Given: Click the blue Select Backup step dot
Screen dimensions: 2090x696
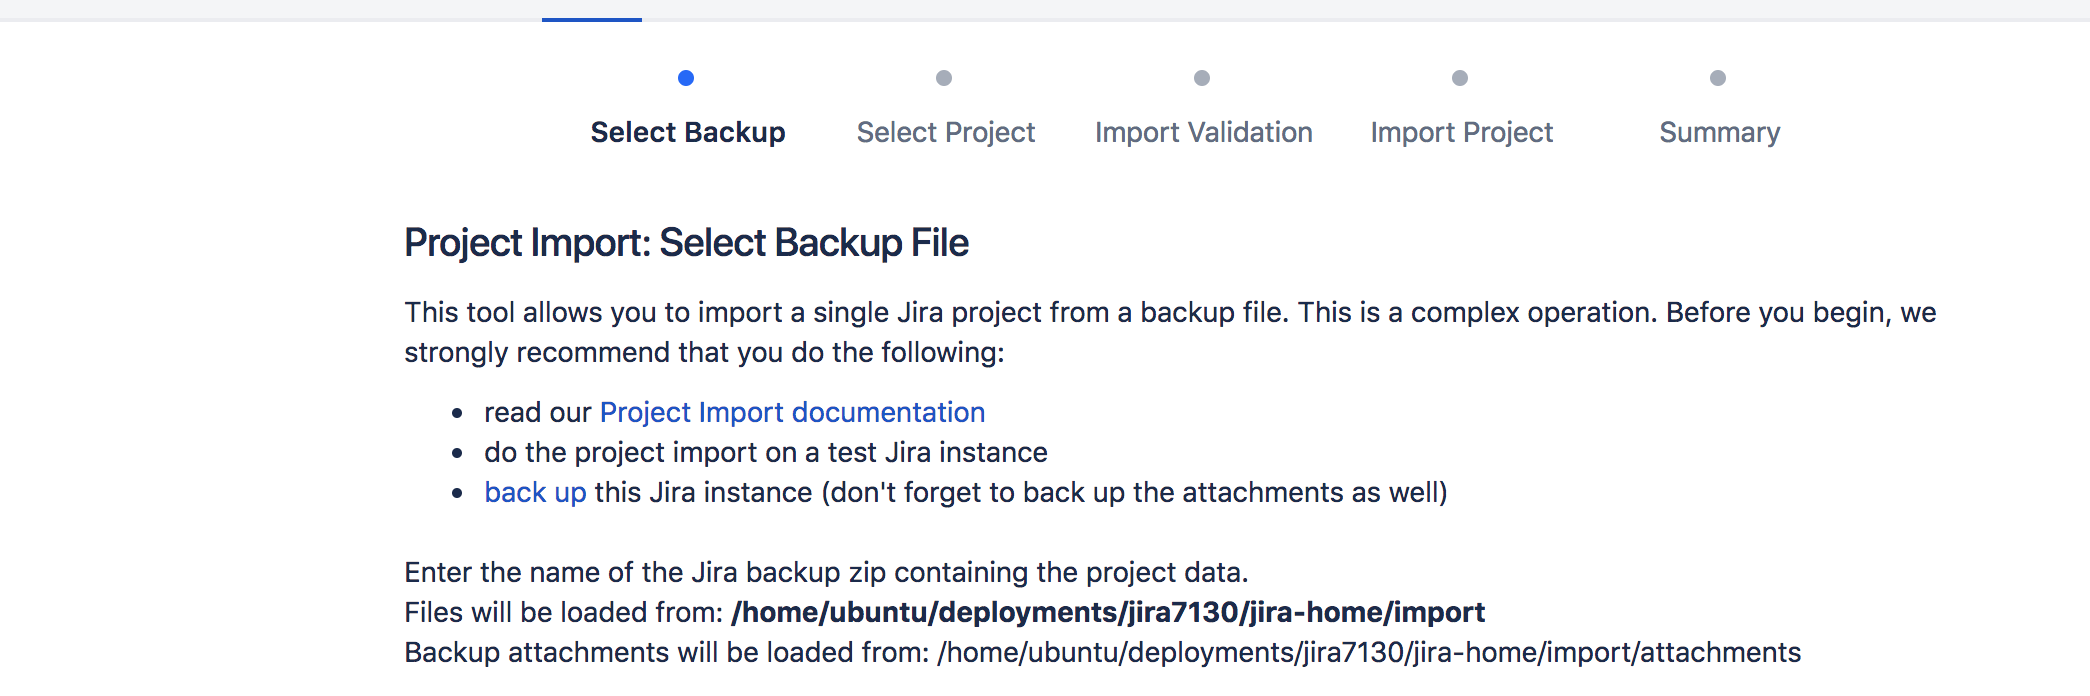Looking at the screenshot, I should click(686, 78).
